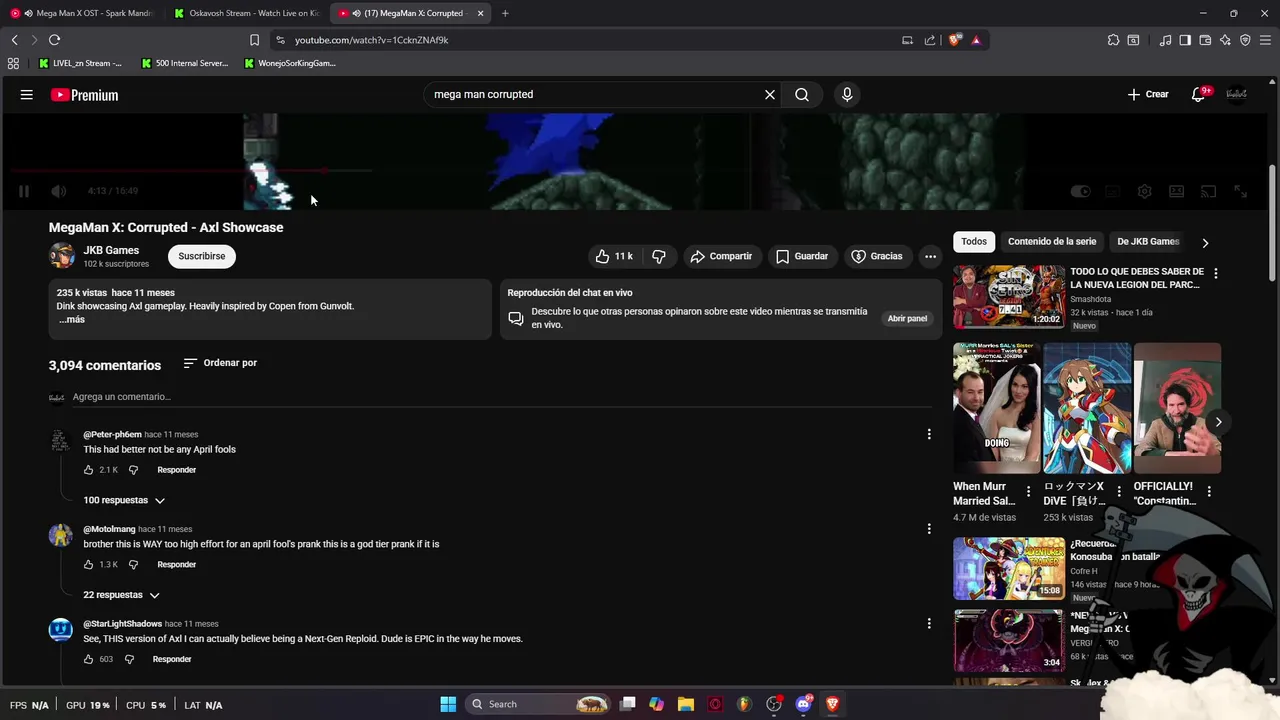Like Peter-ph6em's comment
The height and width of the screenshot is (720, 1280).
pos(89,470)
